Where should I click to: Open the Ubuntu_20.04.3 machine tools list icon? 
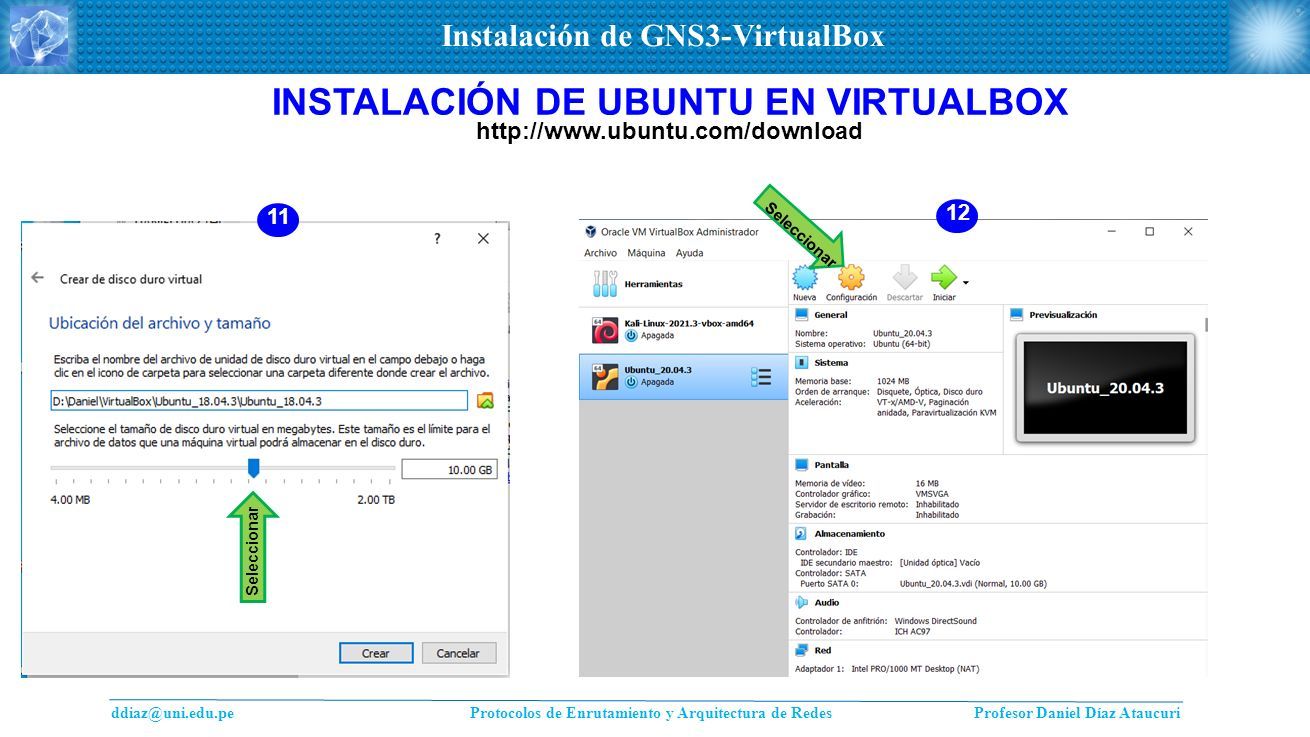(761, 377)
